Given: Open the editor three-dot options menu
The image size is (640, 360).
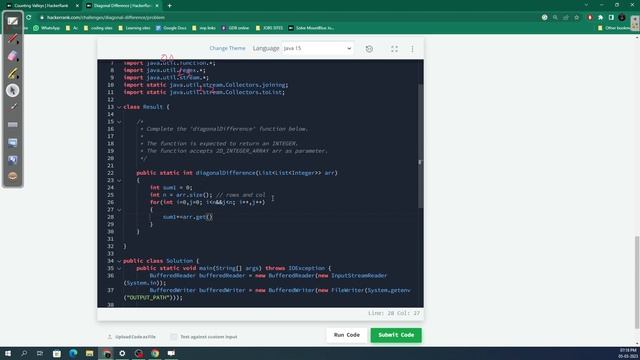Looking at the screenshot, I should click(x=412, y=49).
